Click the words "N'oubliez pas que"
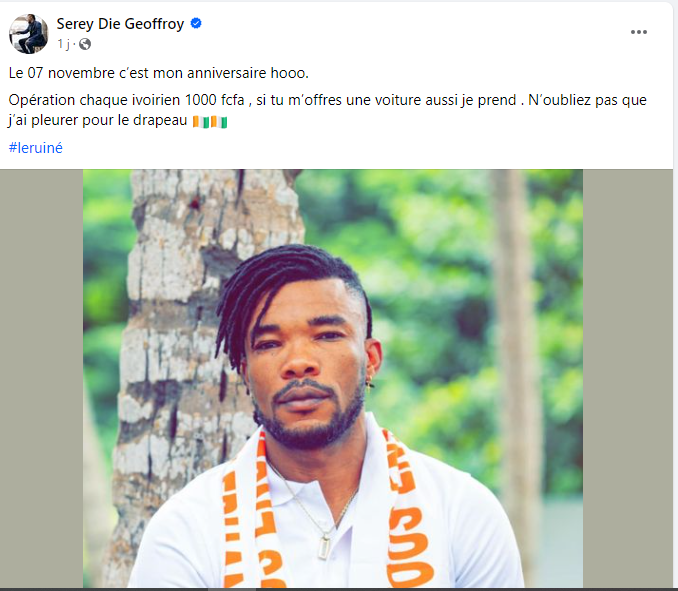The height and width of the screenshot is (591, 678). 589,99
